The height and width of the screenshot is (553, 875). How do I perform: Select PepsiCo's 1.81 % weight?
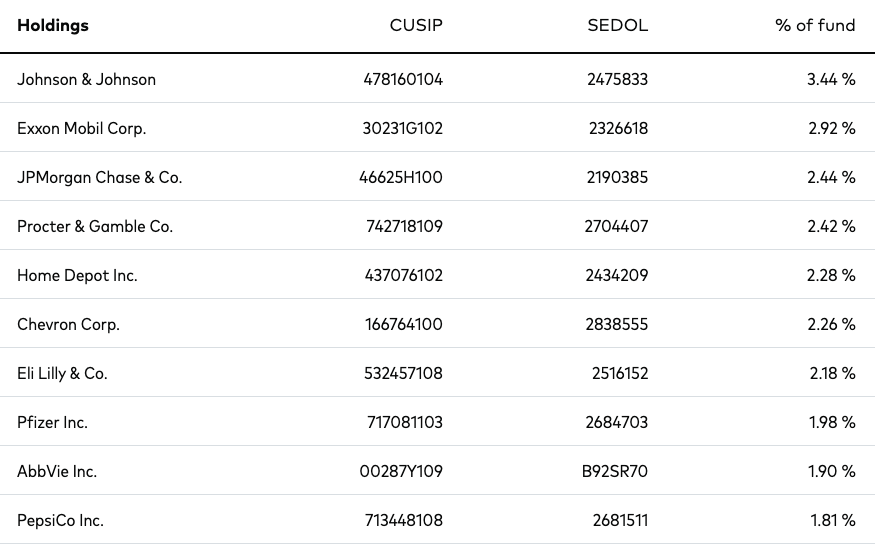pyautogui.click(x=833, y=521)
